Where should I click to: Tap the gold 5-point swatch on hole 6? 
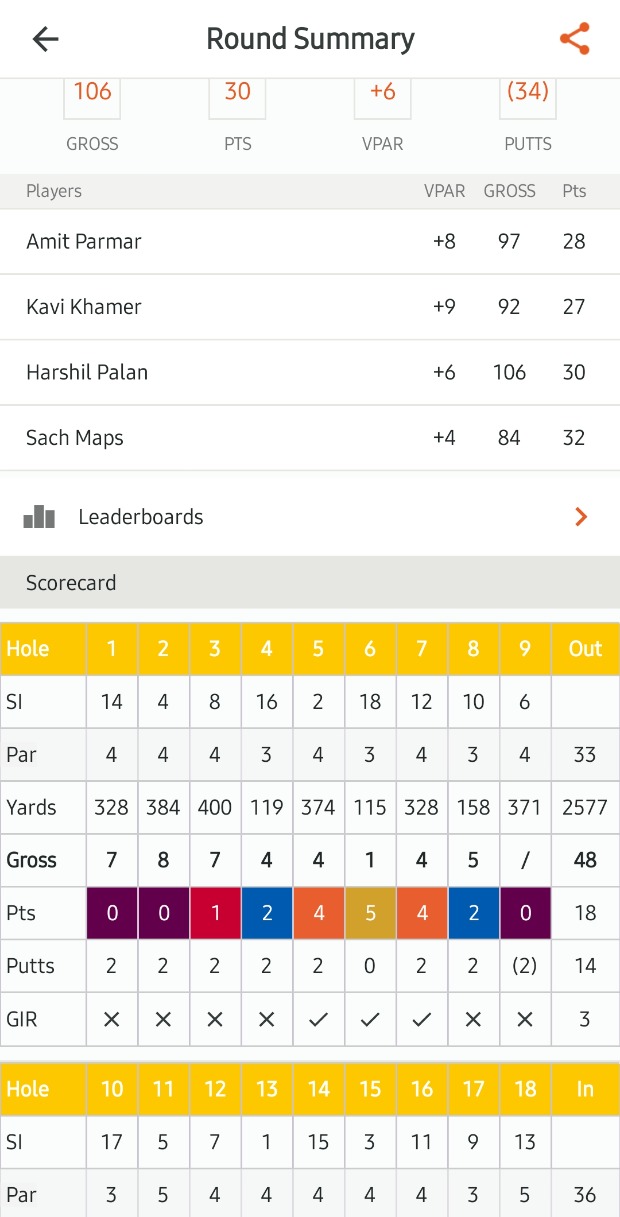click(370, 913)
